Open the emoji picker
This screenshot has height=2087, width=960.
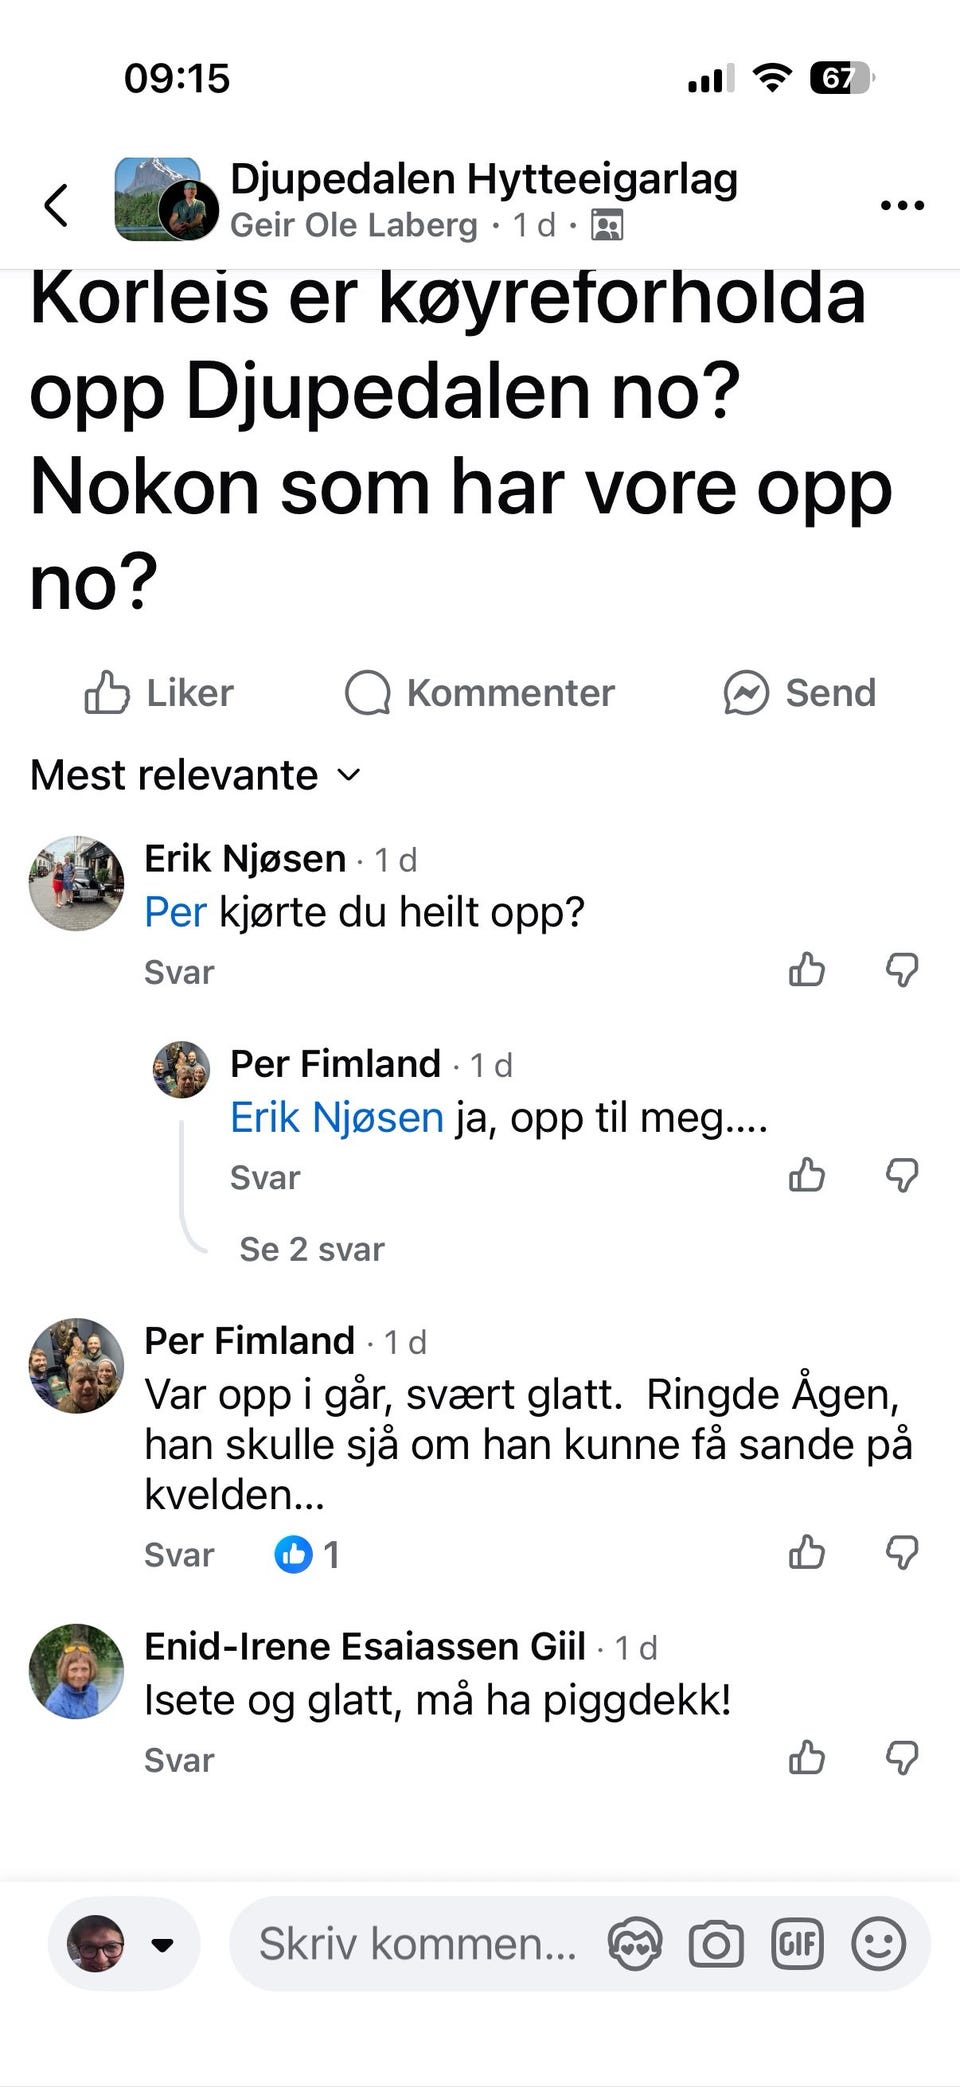coord(878,1944)
